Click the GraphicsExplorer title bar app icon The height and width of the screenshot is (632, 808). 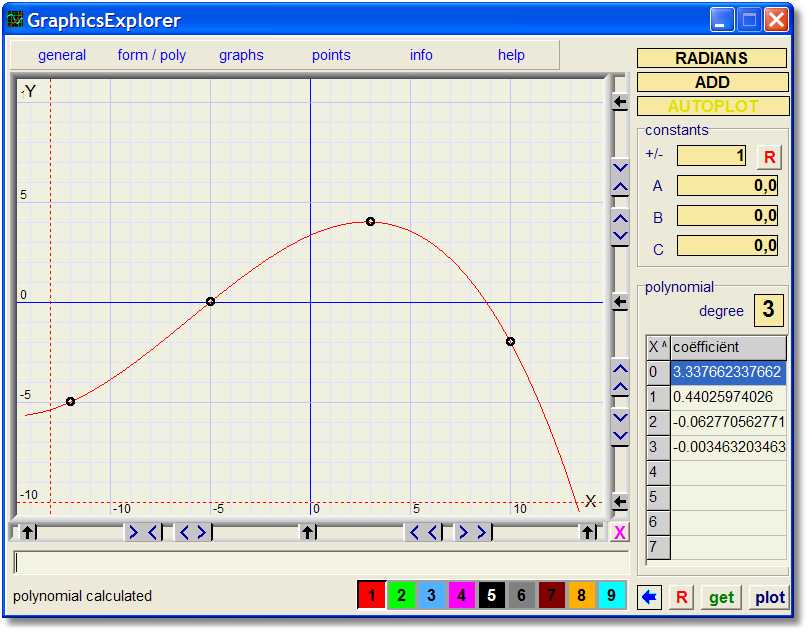[15, 20]
